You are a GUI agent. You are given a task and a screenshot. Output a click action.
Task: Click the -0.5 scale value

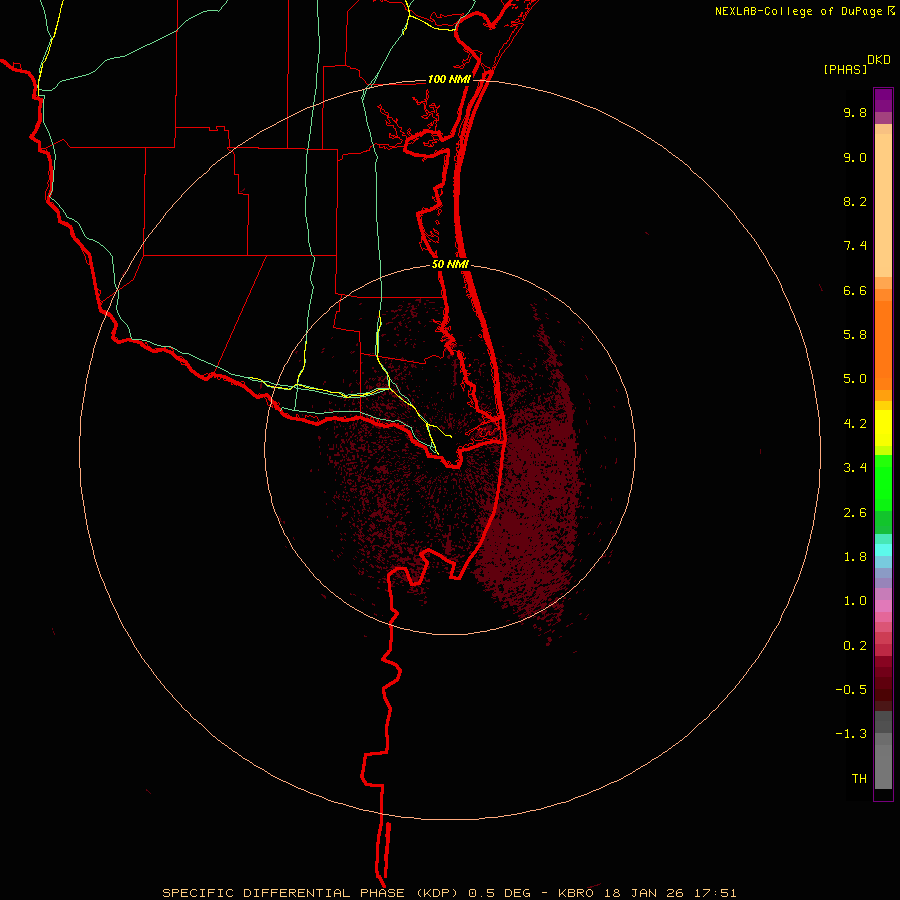(851, 690)
